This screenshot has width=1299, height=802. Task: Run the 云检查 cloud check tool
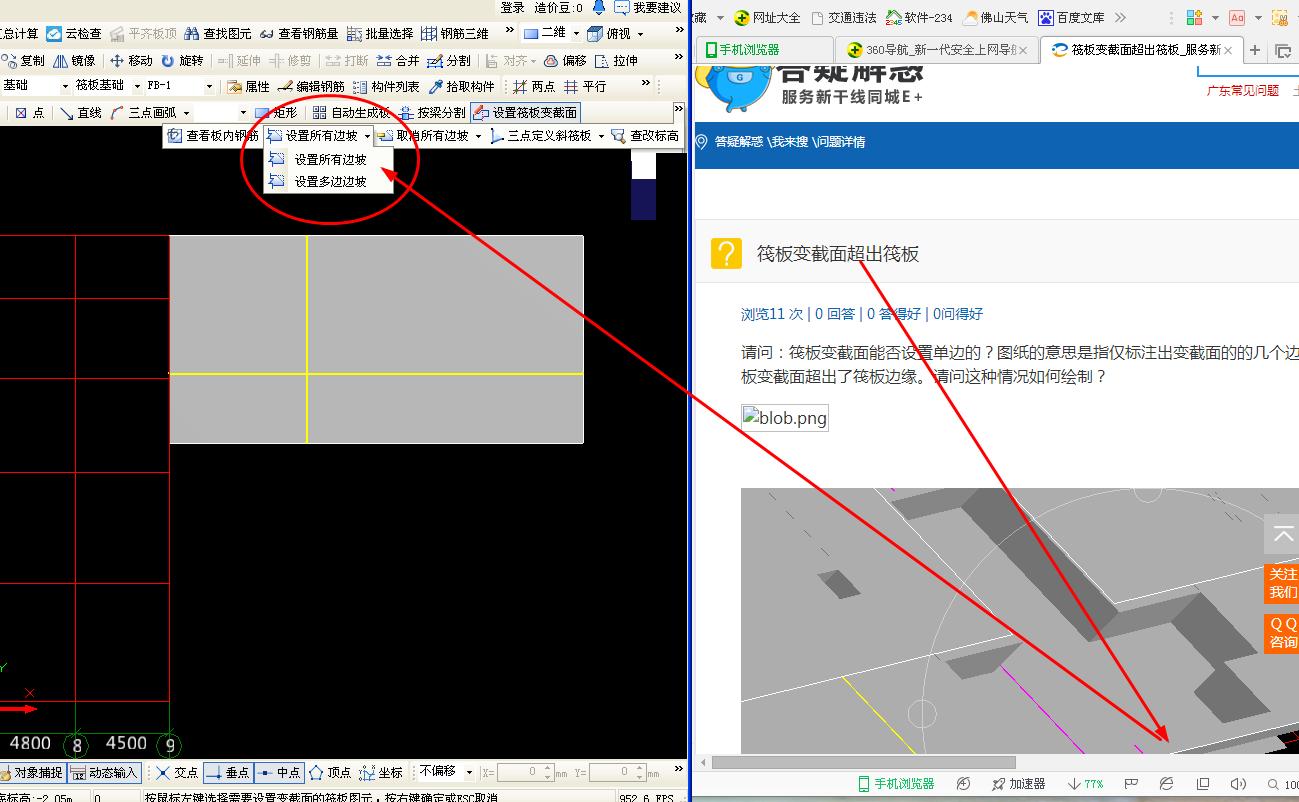pyautogui.click(x=75, y=34)
